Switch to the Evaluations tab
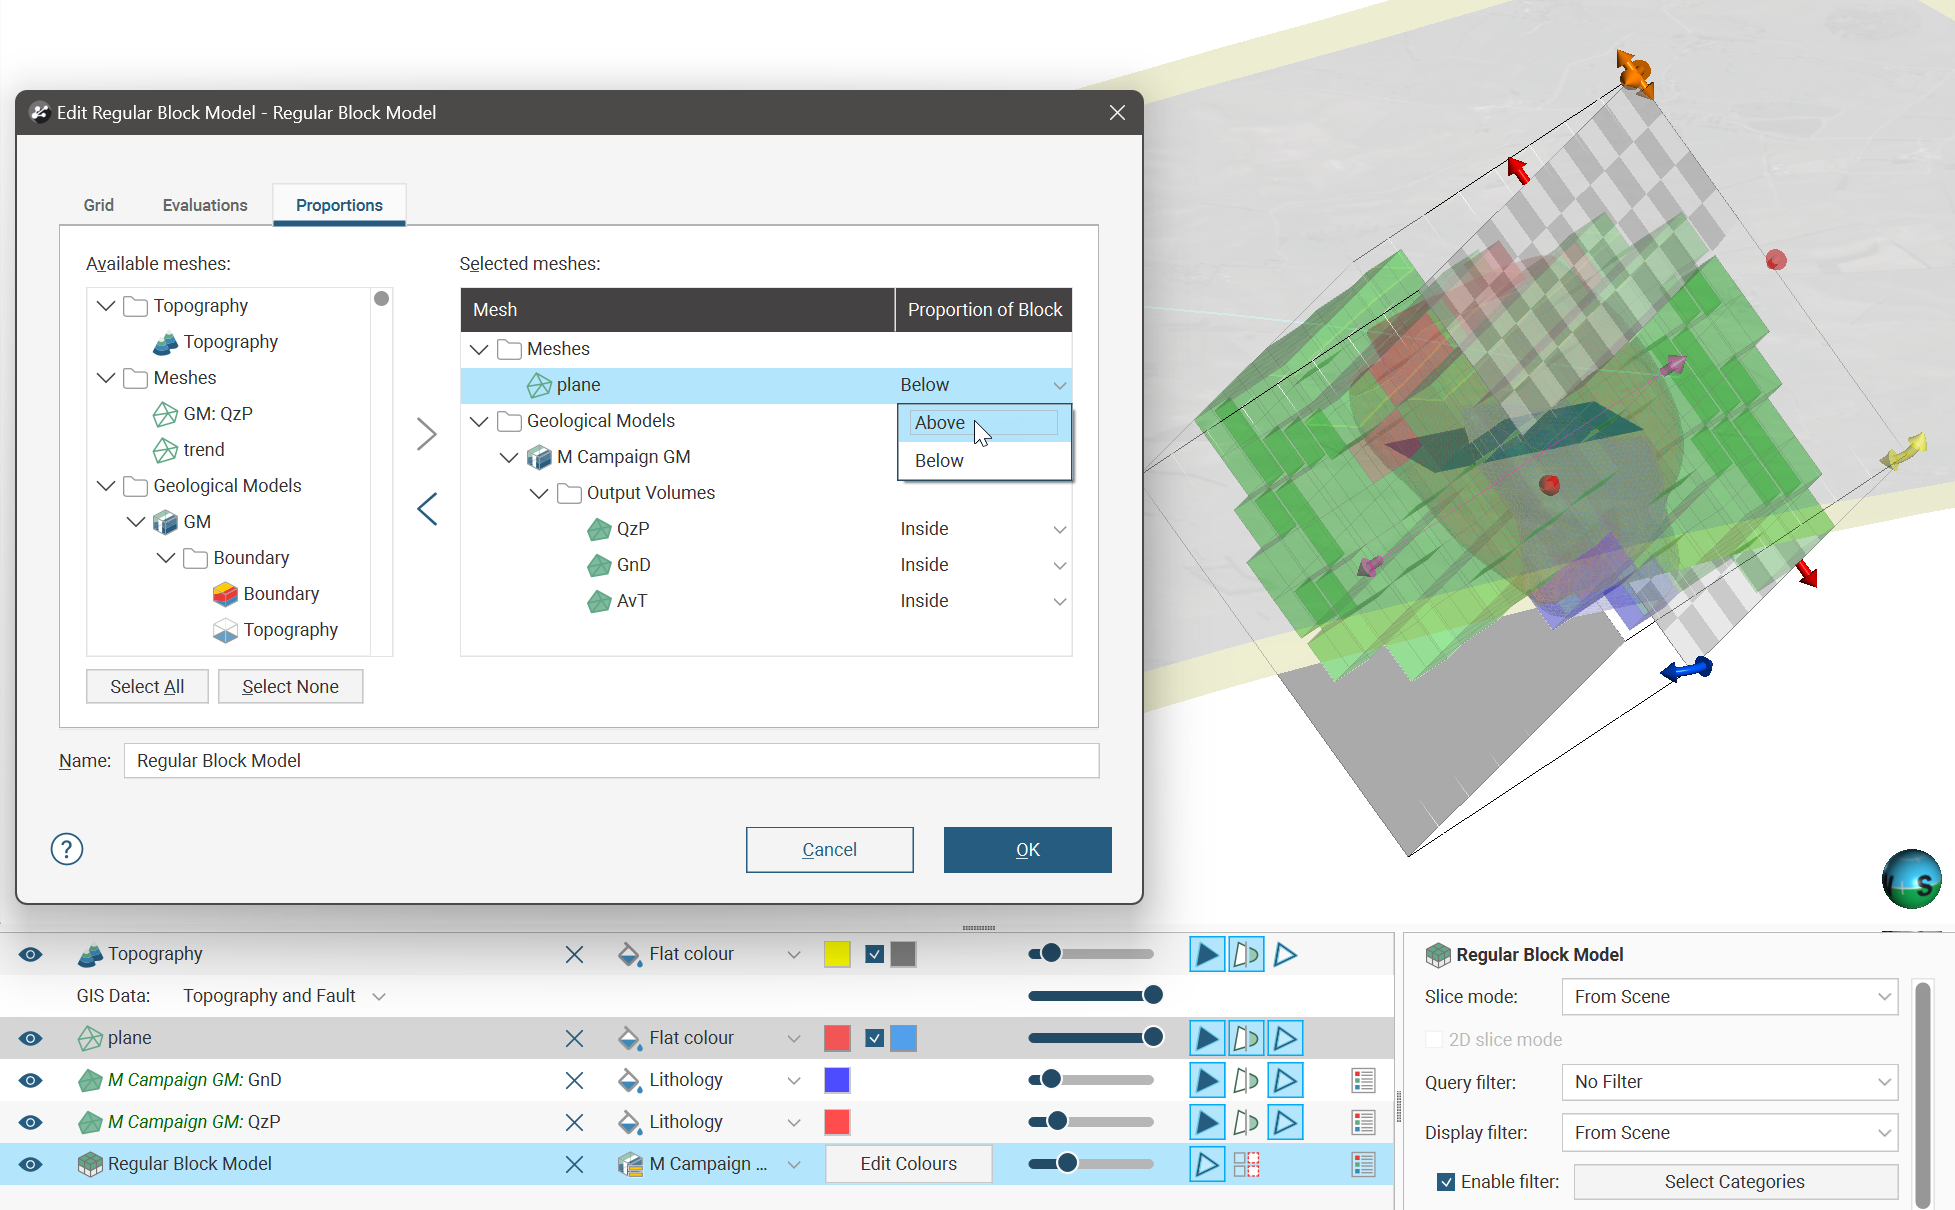Screen dimensions: 1955x1210 click(205, 205)
